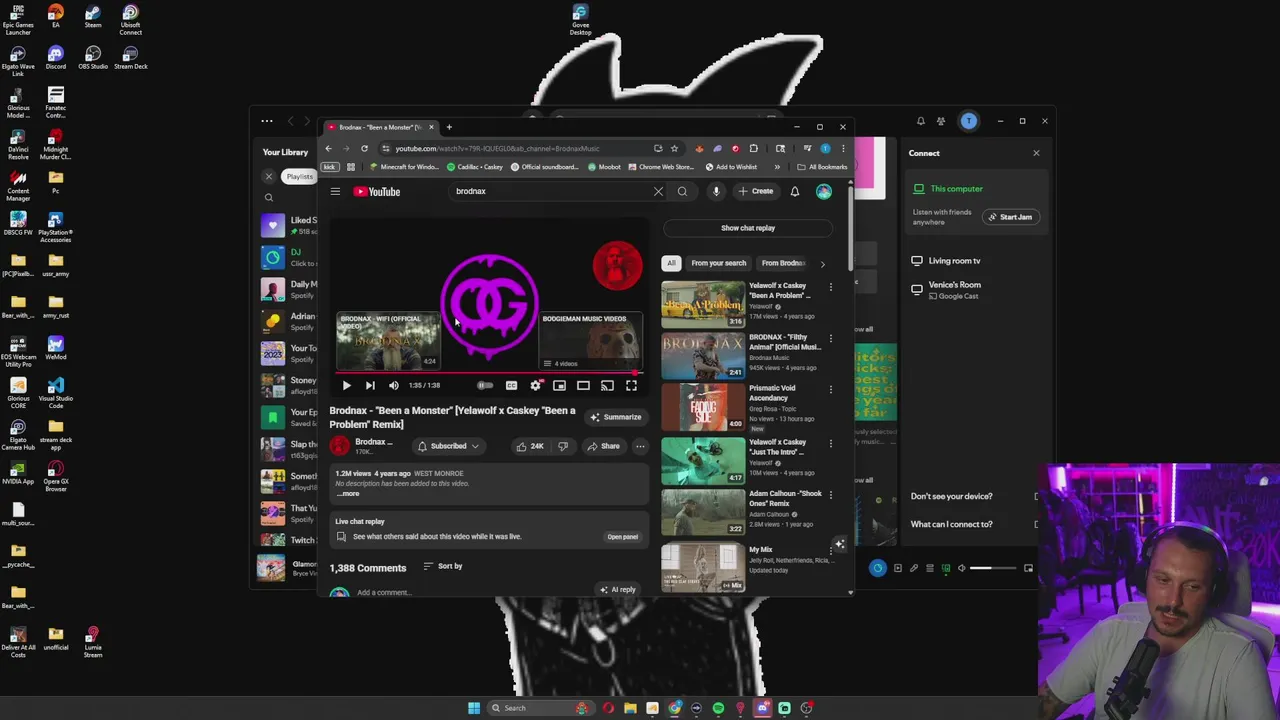The height and width of the screenshot is (720, 1280).
Task: Open File Explorer from taskbar
Action: pyautogui.click(x=630, y=708)
